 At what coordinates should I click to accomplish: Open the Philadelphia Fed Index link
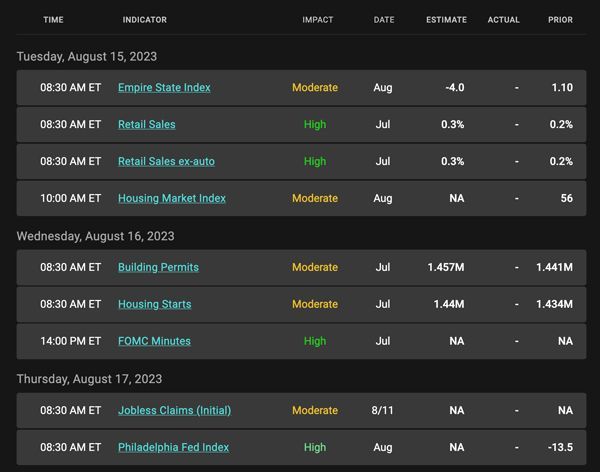click(x=173, y=447)
